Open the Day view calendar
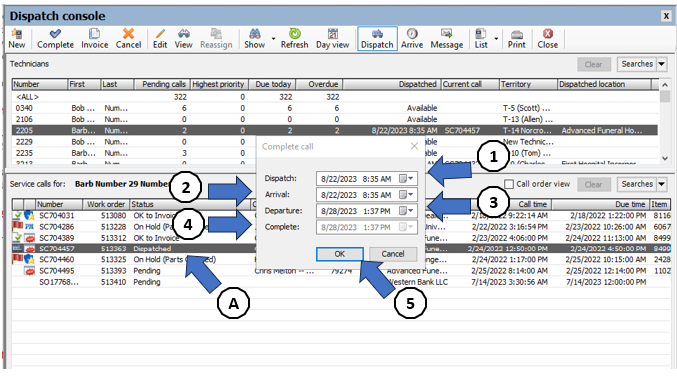The image size is (677, 376). tap(332, 34)
